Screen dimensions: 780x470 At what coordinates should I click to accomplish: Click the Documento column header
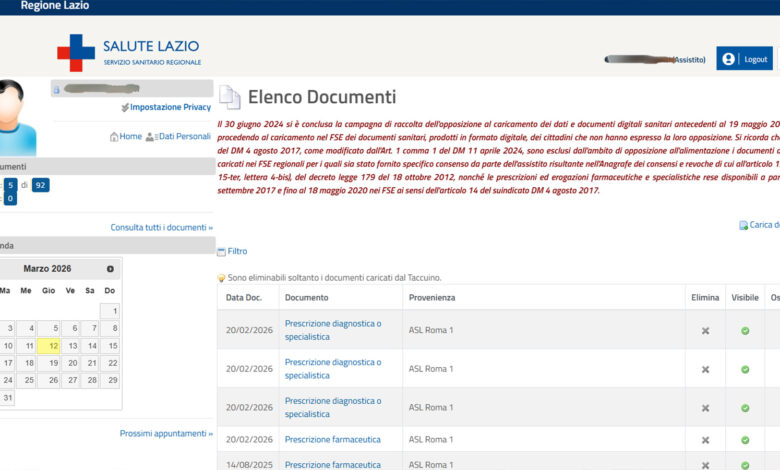click(x=306, y=298)
